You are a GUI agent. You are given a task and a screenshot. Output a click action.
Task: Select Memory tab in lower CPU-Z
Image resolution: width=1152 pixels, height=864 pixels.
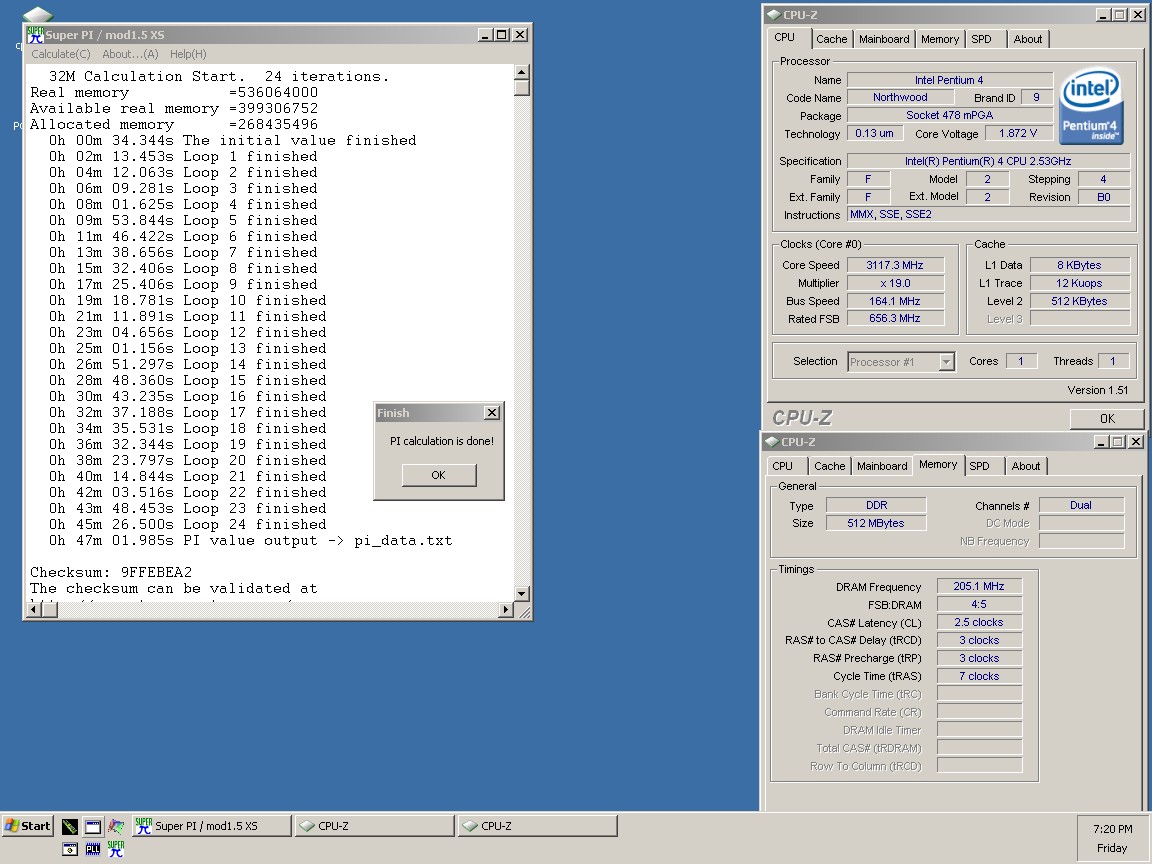point(938,464)
